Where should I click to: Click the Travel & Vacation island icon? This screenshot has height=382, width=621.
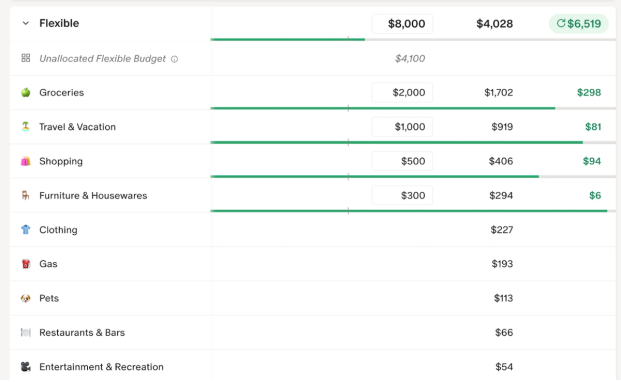pyautogui.click(x=26, y=127)
